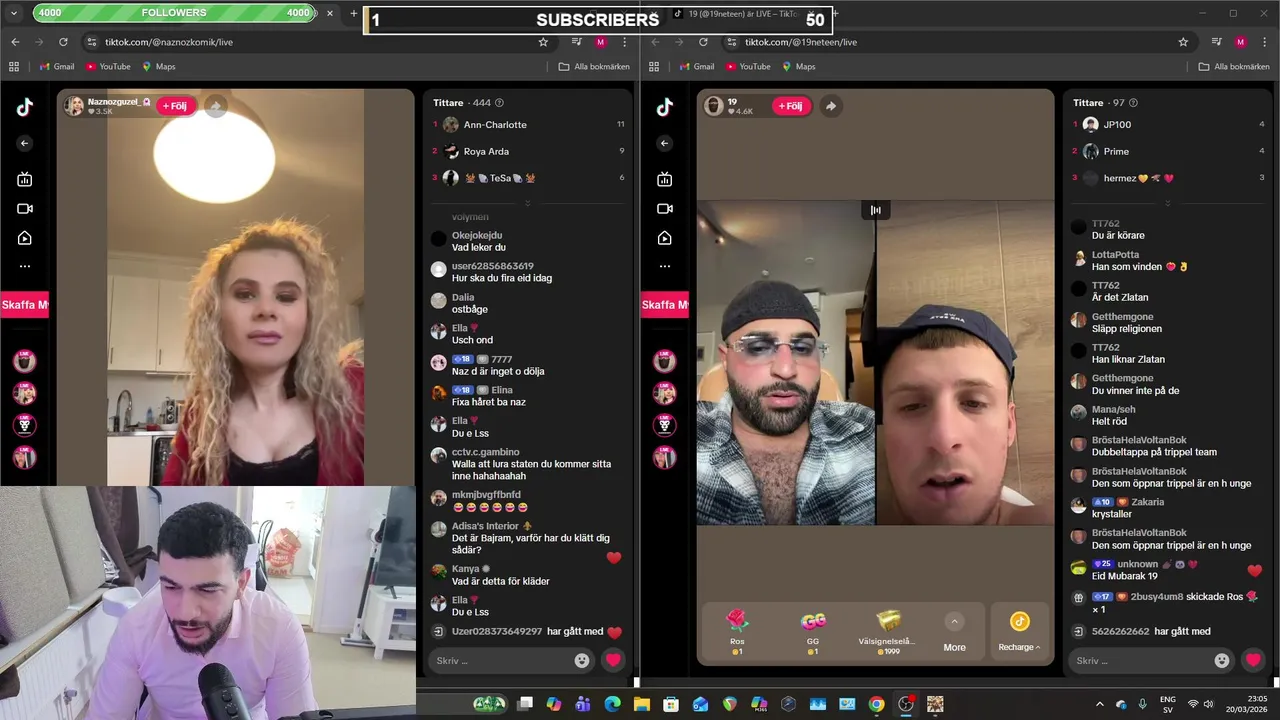This screenshot has width=1280, height=720.
Task: Open Chrome apps grid in left window
Action: (14, 67)
